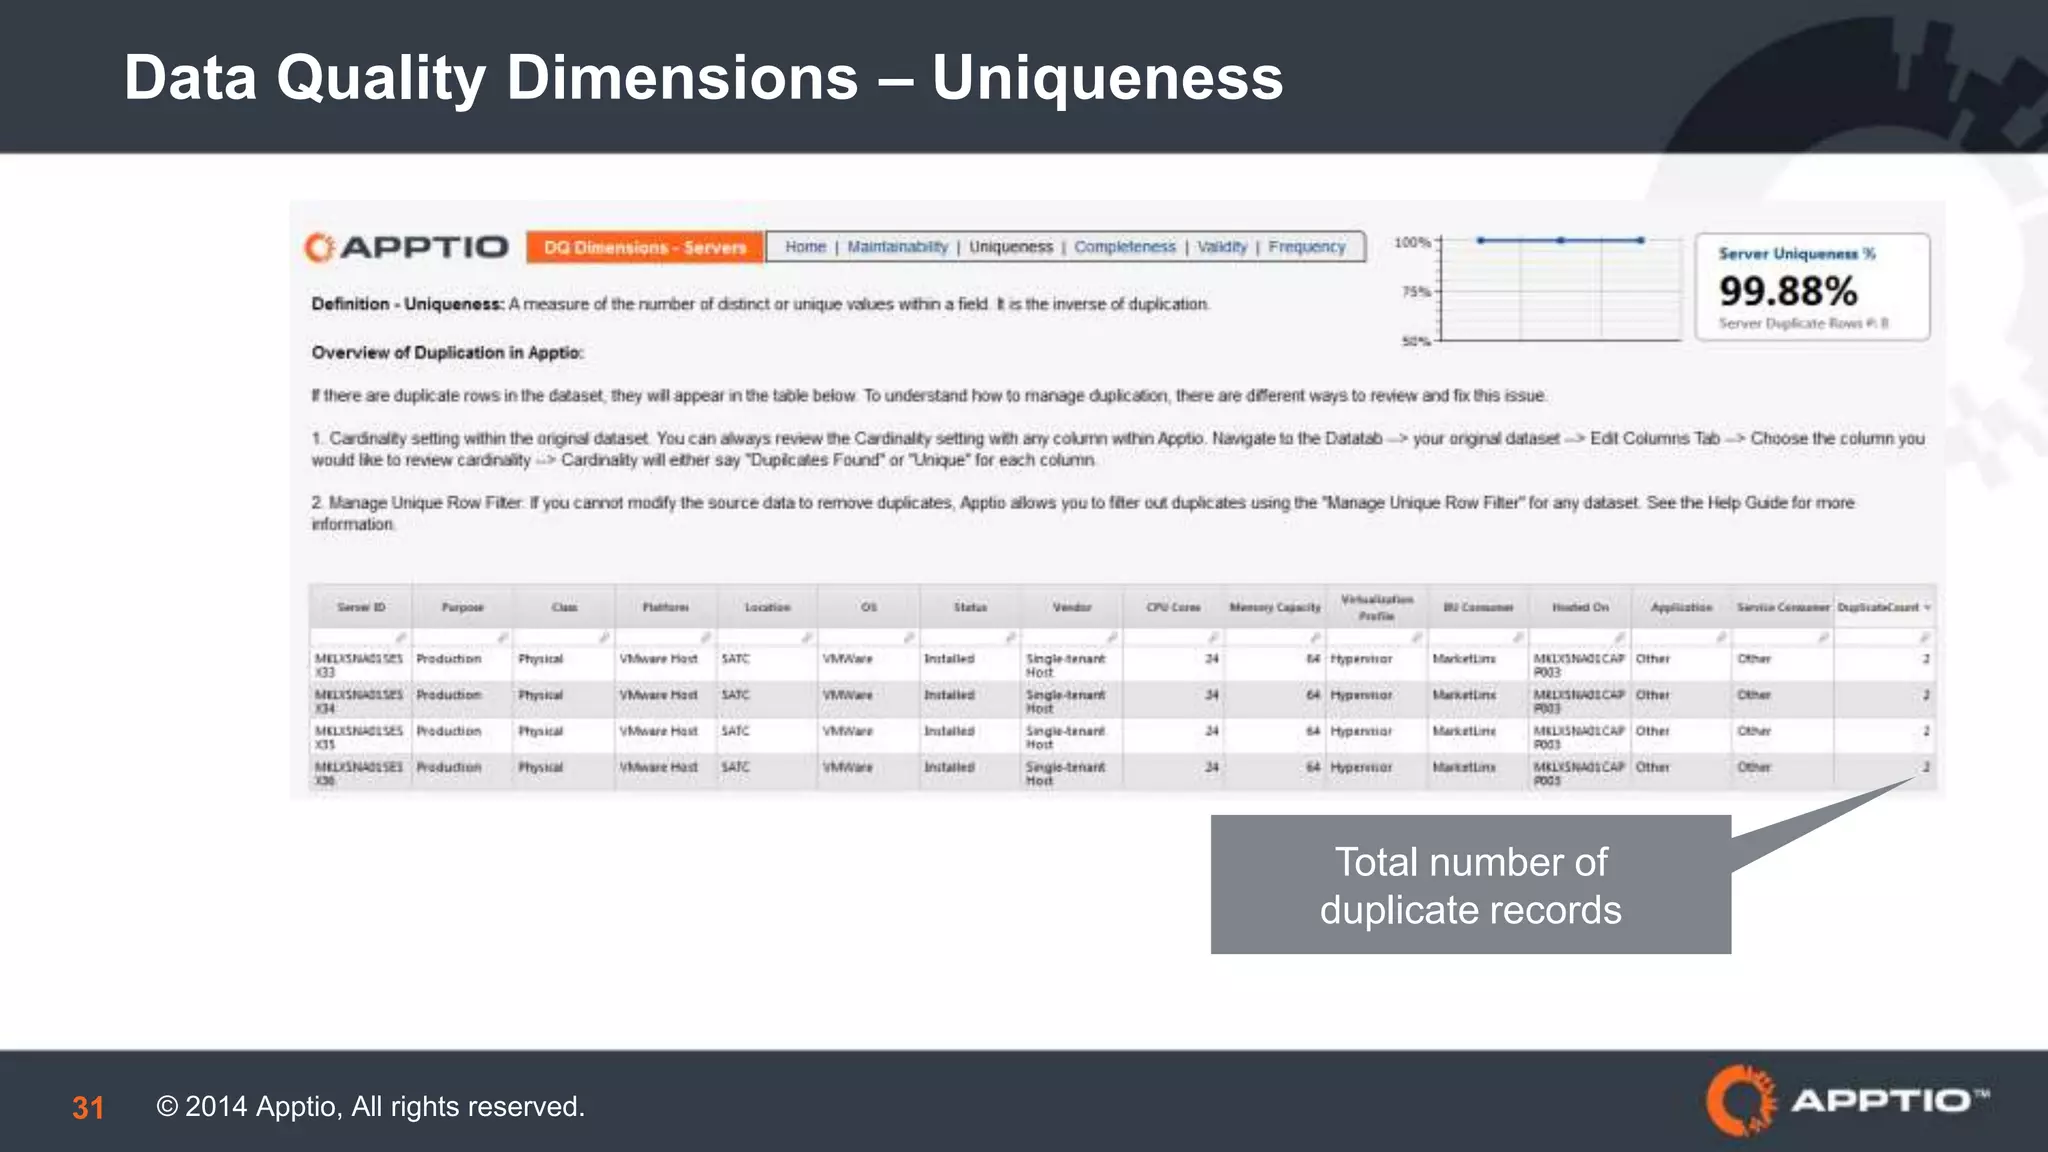Click filter icon under Location column
The height and width of the screenshot is (1152, 2048).
tap(807, 637)
